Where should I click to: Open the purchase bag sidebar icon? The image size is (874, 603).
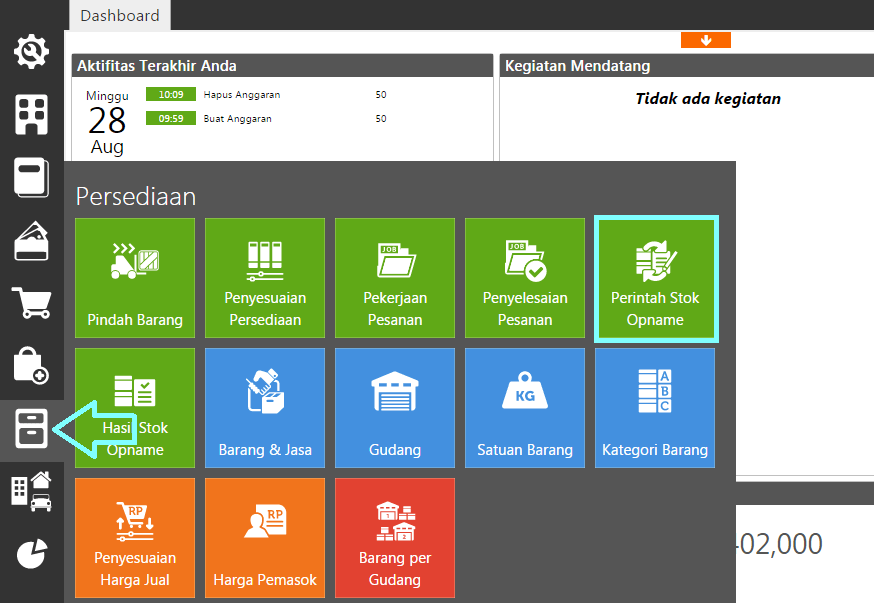pyautogui.click(x=31, y=366)
